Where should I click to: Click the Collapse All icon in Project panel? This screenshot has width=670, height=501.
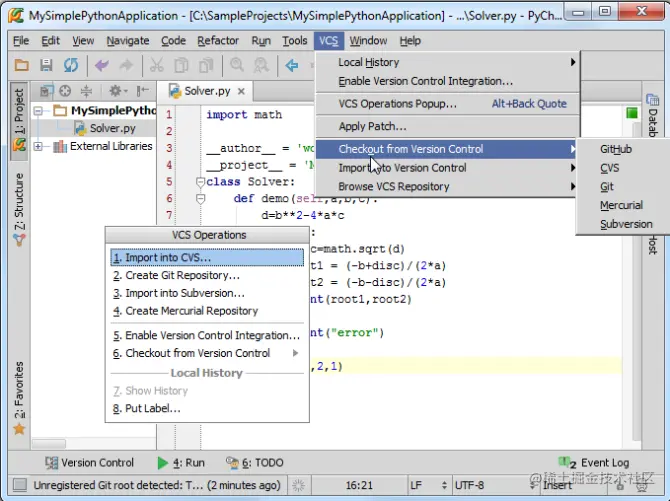[x=86, y=91]
